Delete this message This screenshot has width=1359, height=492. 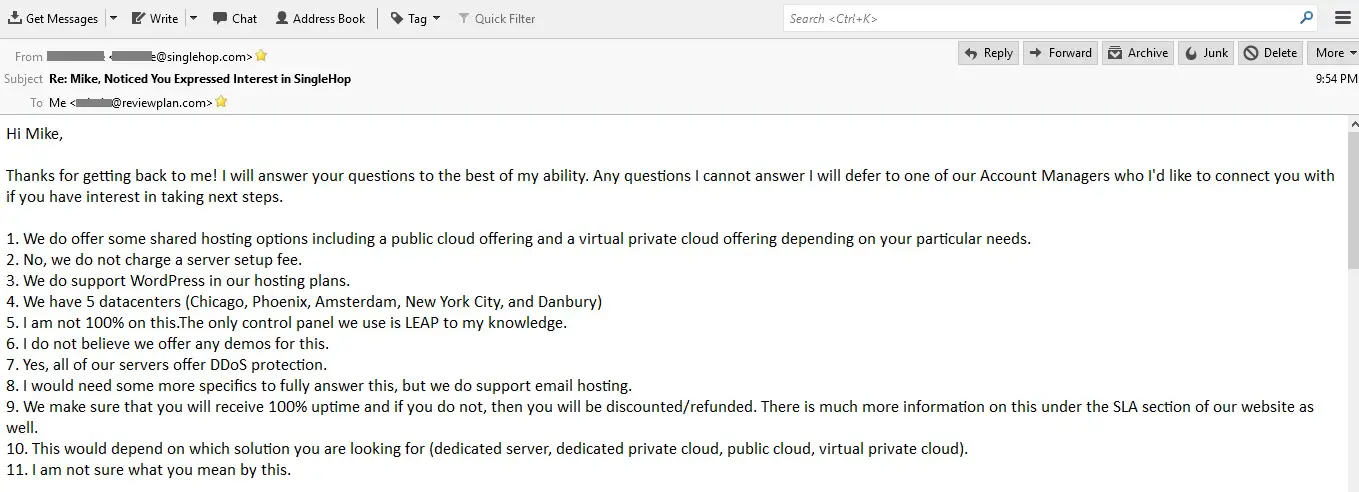click(1271, 53)
